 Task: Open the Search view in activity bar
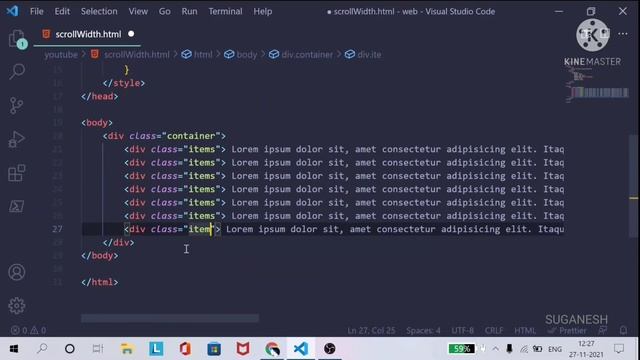(17, 71)
